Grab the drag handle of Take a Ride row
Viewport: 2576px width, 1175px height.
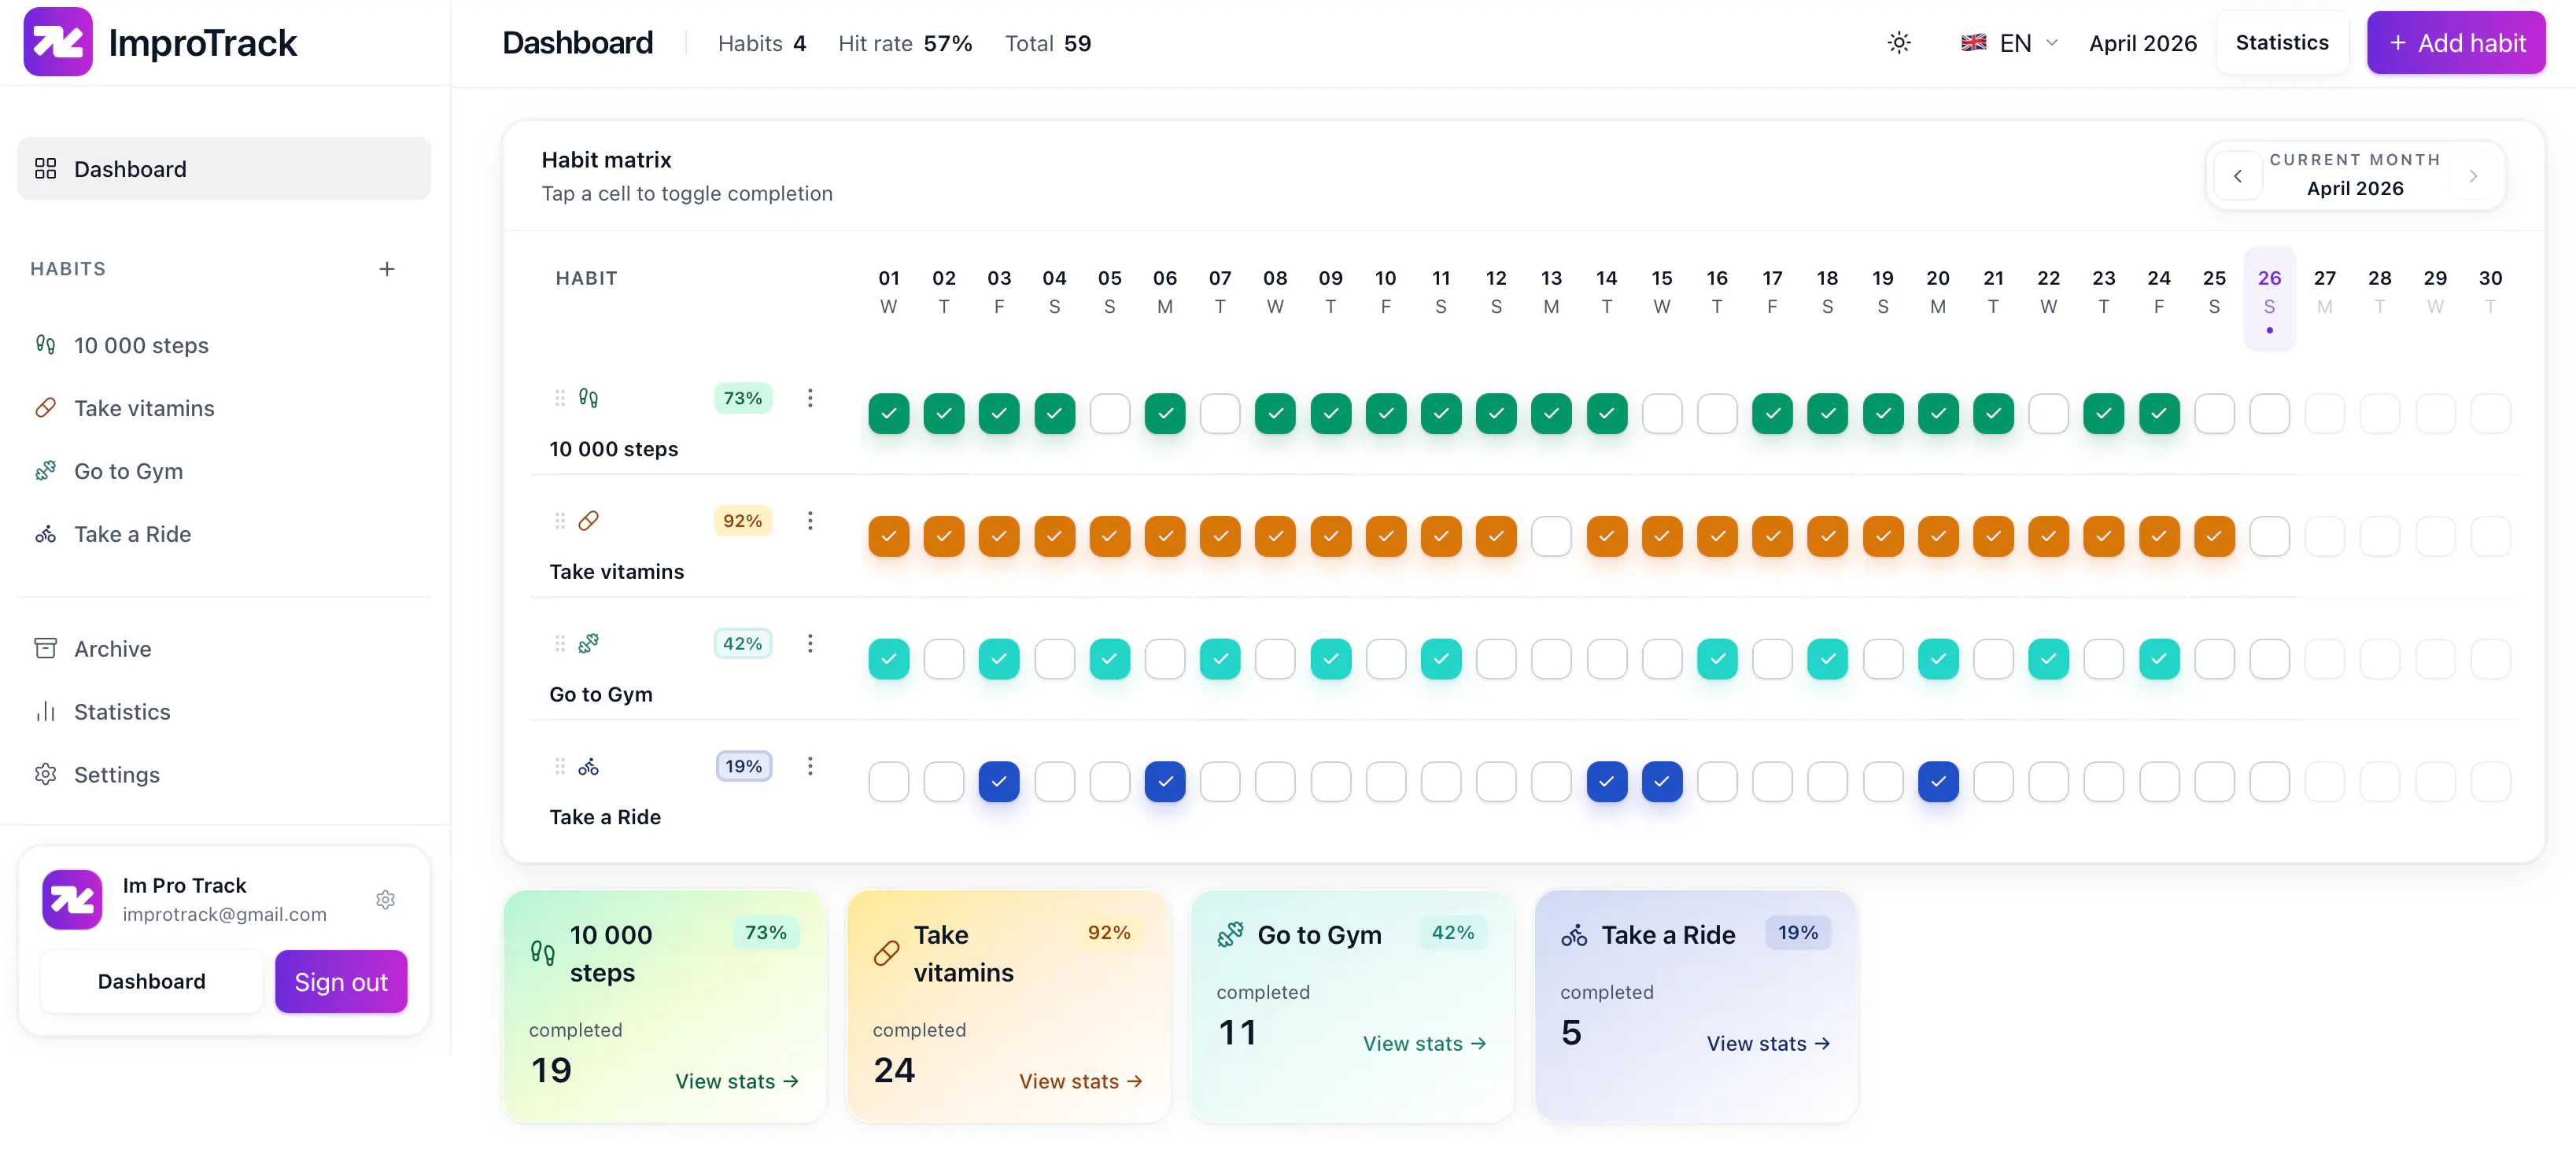[x=560, y=766]
